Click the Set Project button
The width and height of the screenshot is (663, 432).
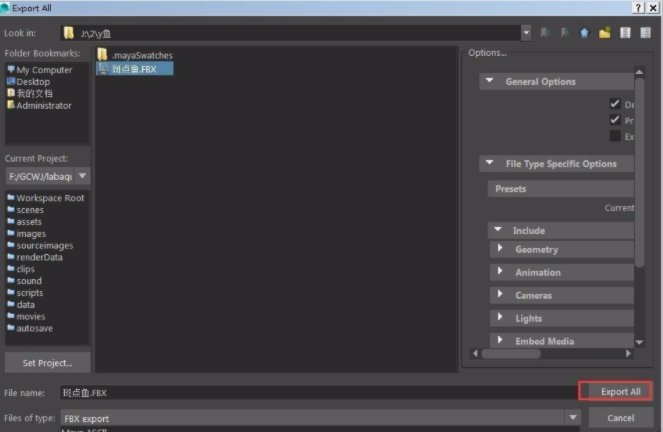(x=47, y=363)
